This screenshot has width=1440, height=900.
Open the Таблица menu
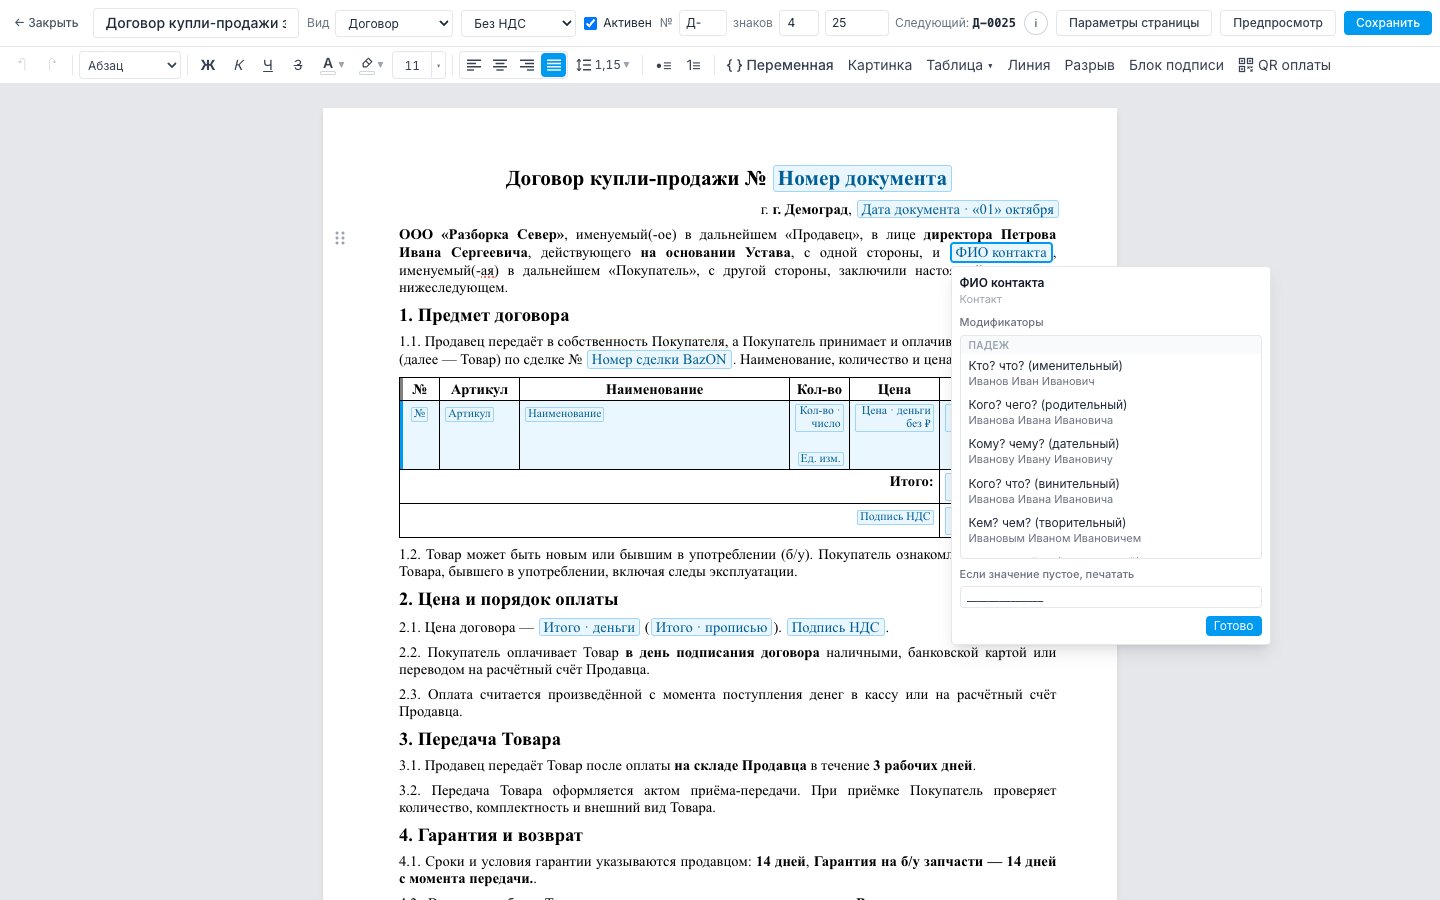click(959, 65)
